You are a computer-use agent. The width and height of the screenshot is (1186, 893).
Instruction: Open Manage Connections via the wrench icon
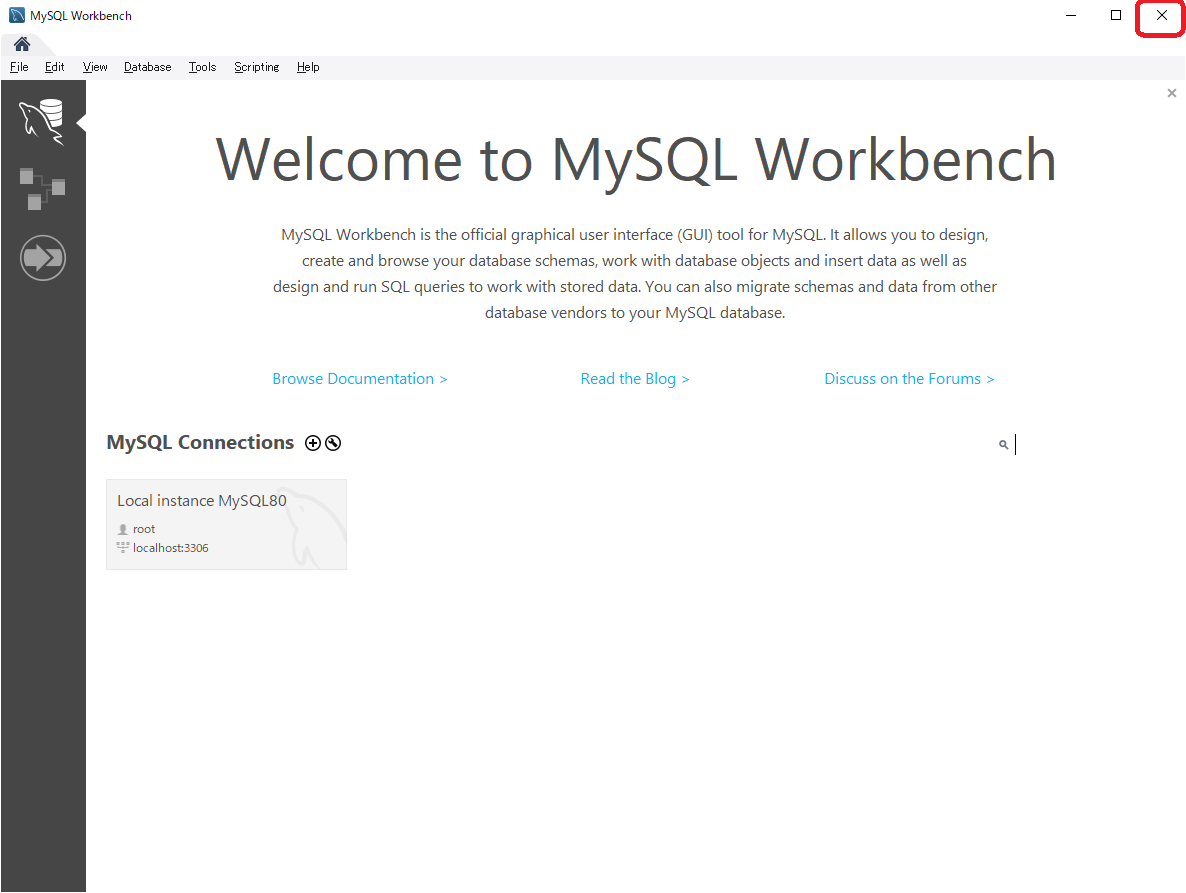pos(333,443)
